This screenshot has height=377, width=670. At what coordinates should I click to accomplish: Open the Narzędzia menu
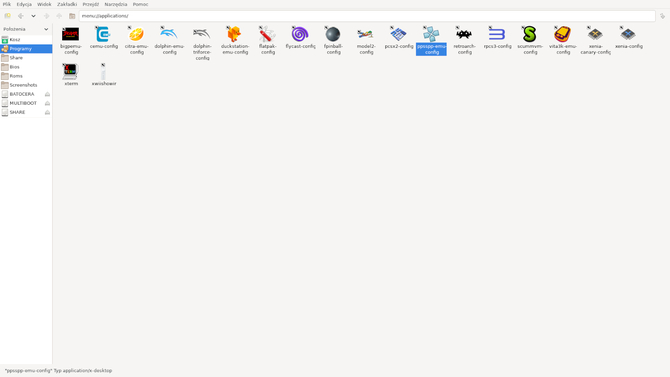tap(116, 4)
